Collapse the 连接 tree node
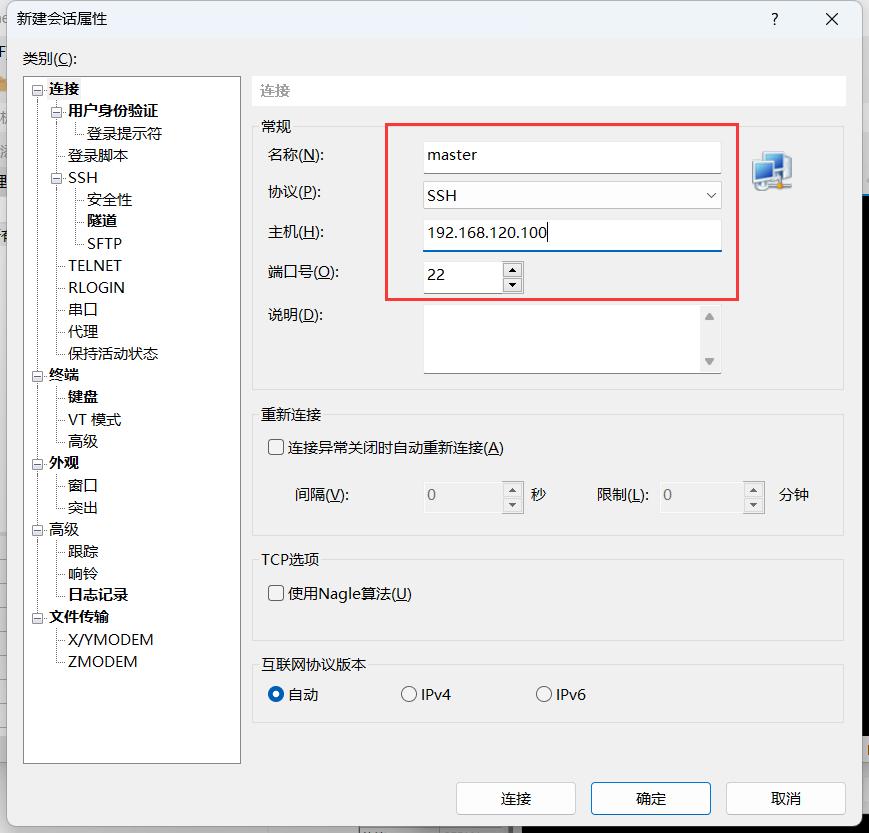 coord(37,90)
